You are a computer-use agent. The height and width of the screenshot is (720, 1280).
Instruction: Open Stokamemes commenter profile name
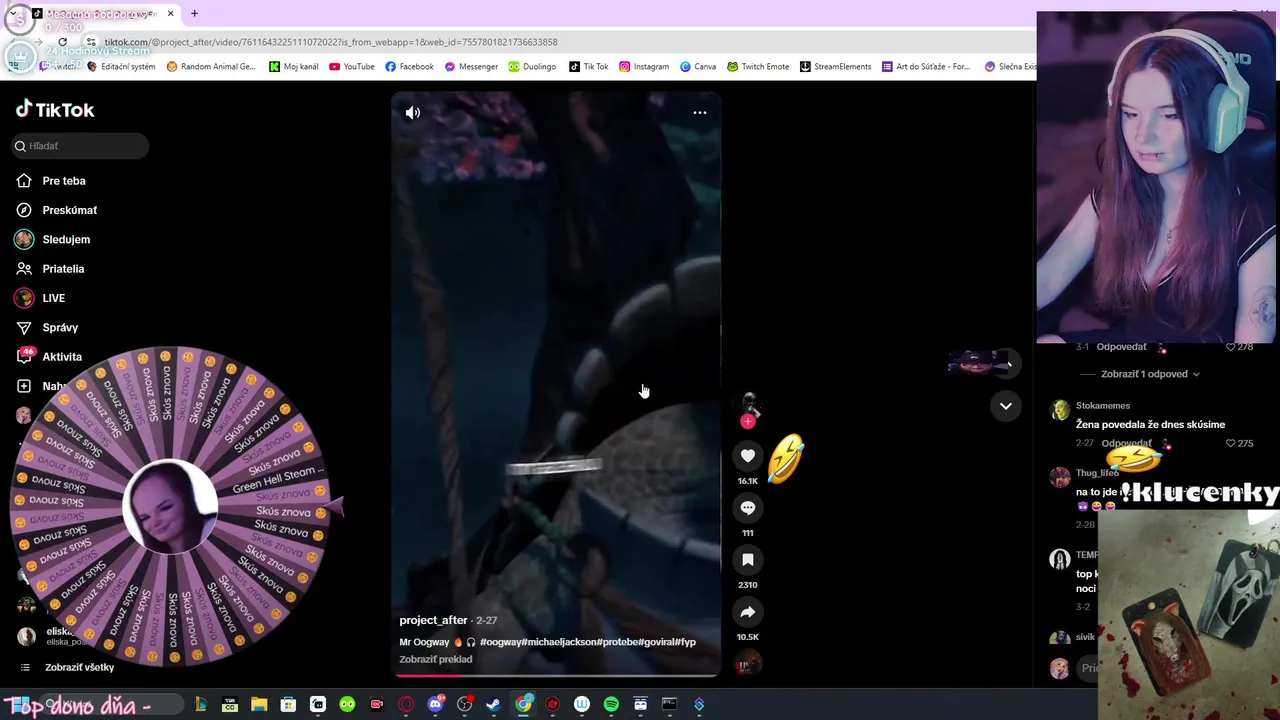1103,406
